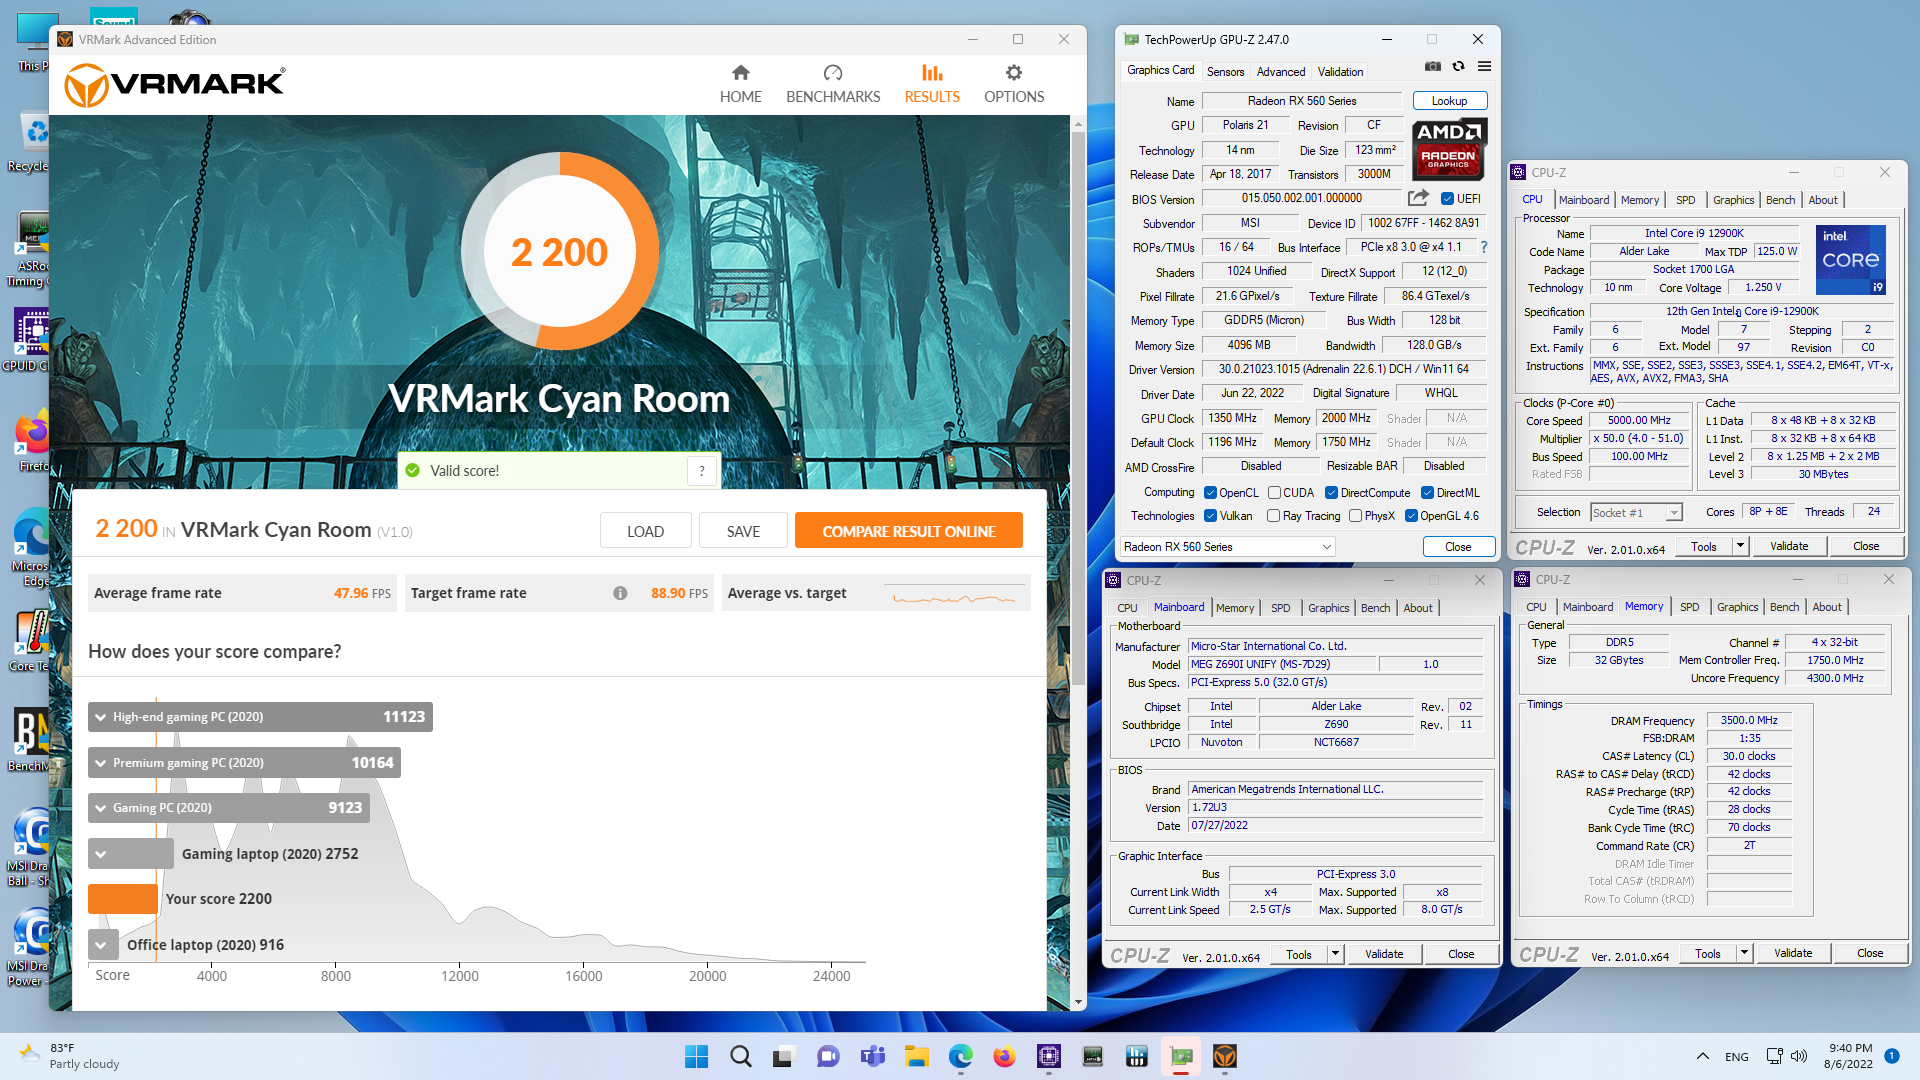Image resolution: width=1920 pixels, height=1080 pixels.
Task: Expand High-end gaming PC (2020) result
Action: (x=260, y=717)
